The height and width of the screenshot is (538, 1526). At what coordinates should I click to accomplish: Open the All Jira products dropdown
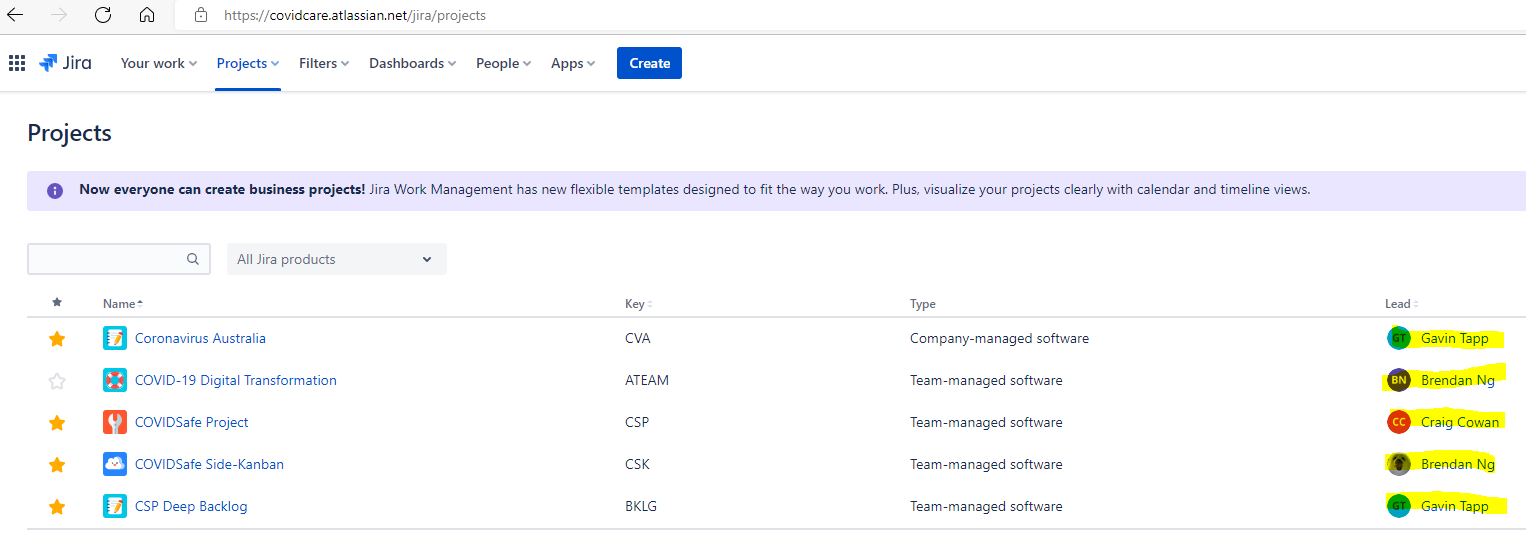pyautogui.click(x=337, y=259)
